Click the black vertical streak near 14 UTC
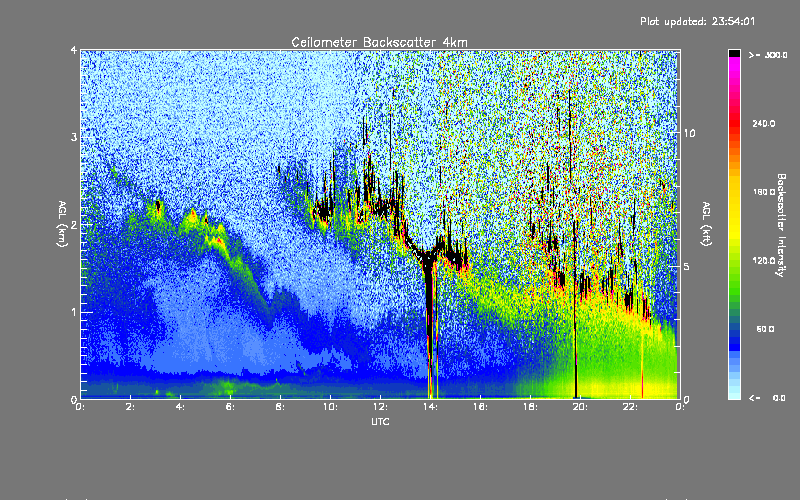Screen dimensions: 800x500 coord(429,327)
